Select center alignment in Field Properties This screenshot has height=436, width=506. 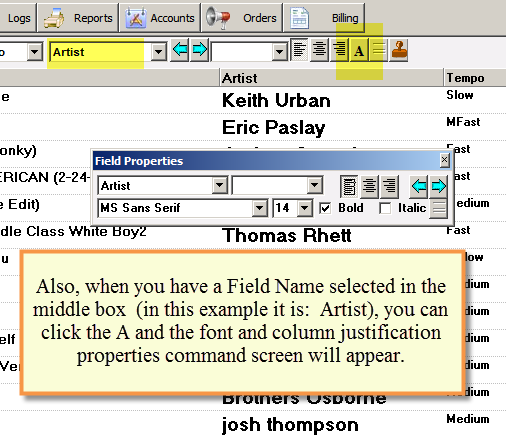[369, 186]
